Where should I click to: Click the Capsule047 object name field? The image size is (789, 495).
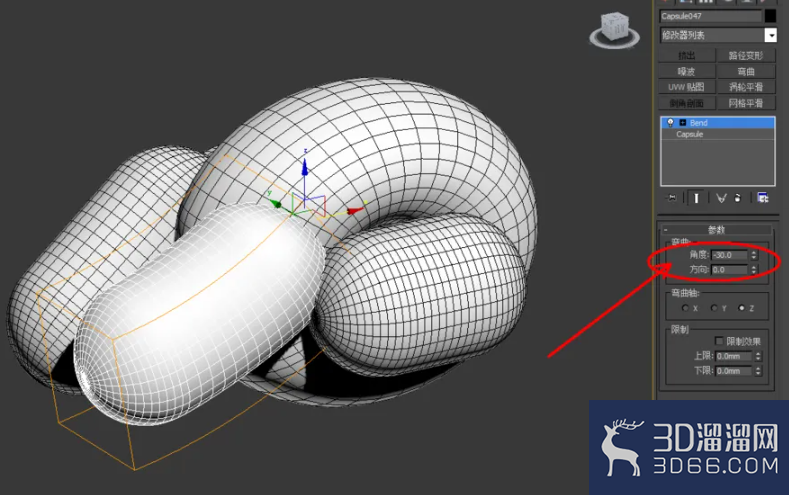pos(711,16)
